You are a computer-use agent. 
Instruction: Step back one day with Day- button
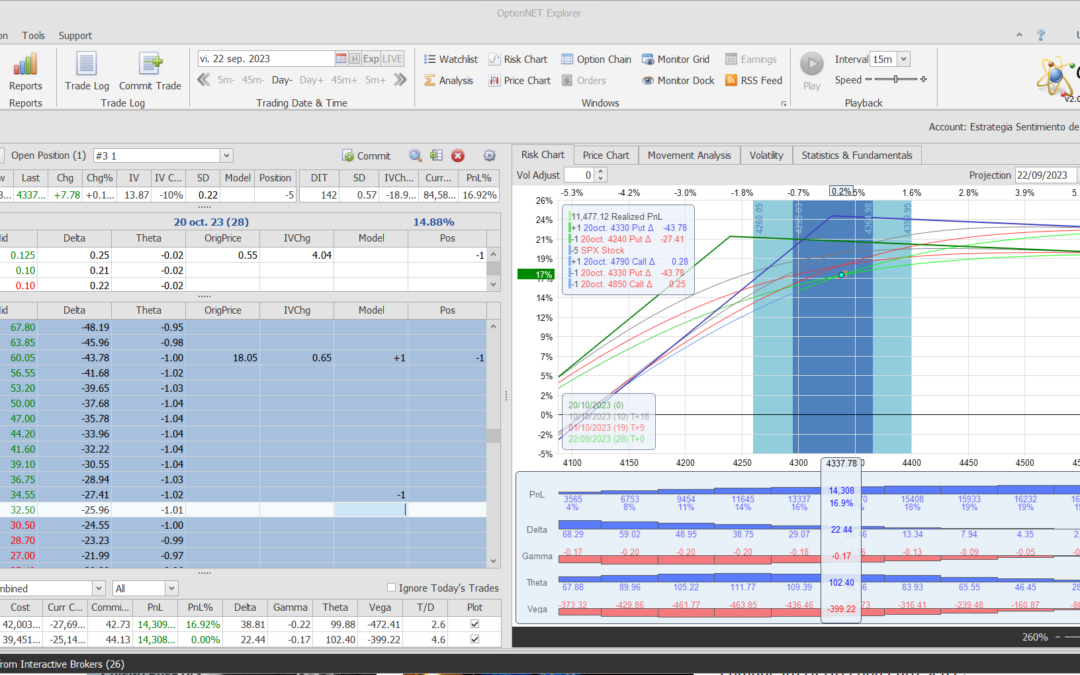coord(281,80)
